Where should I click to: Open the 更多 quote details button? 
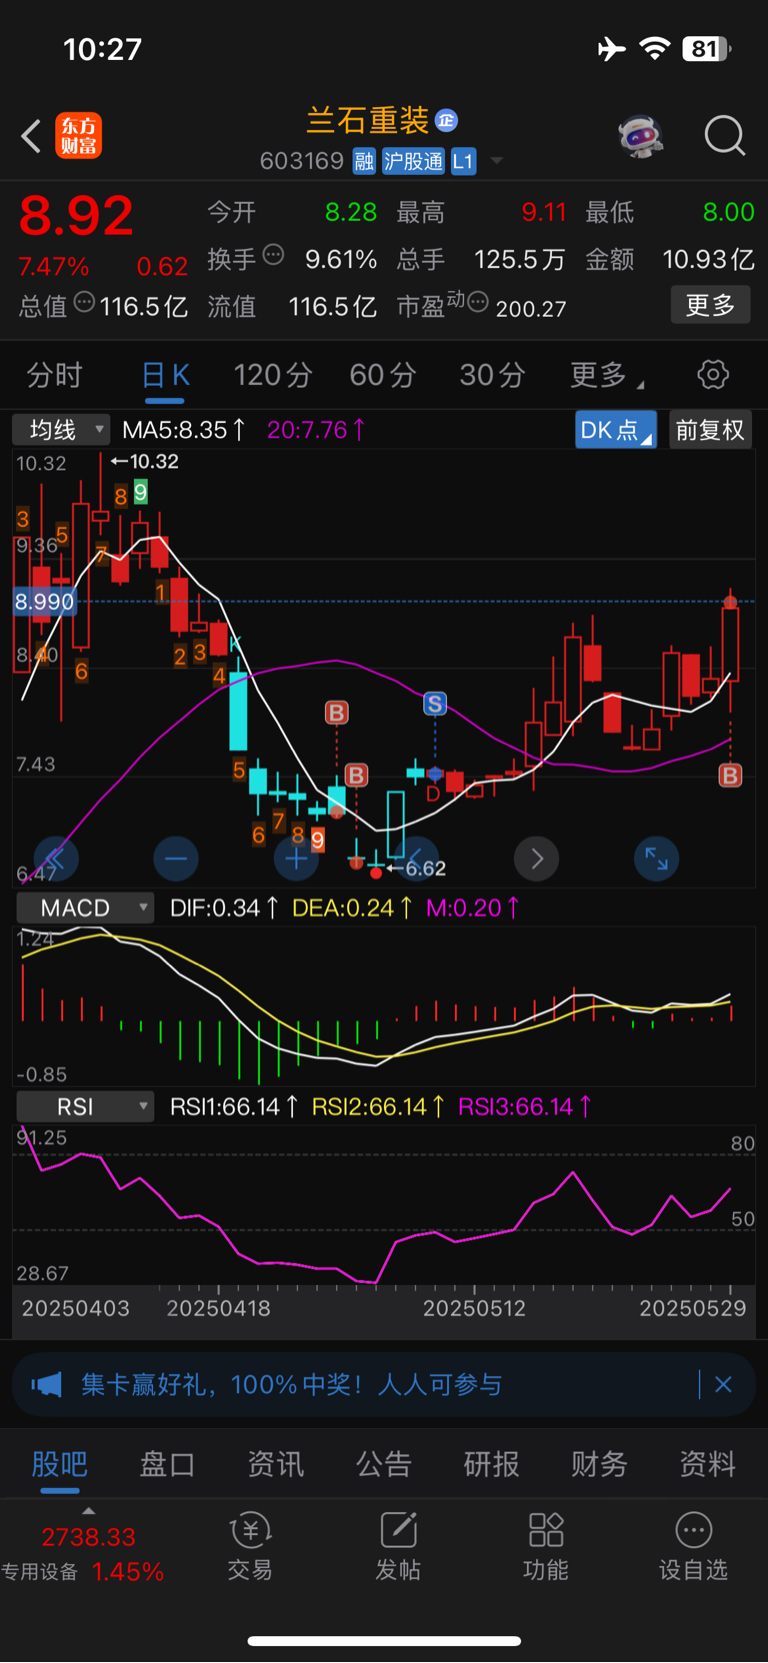point(710,305)
